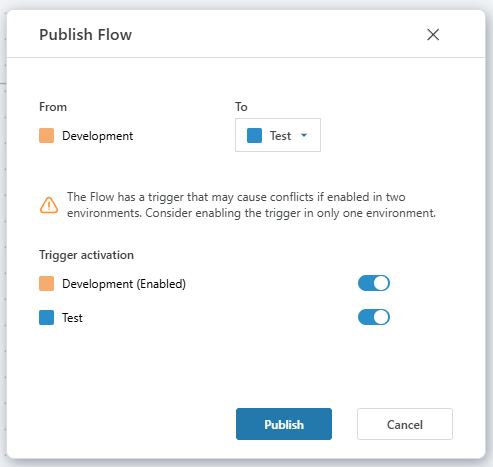Click the Publish Flow dialog title
This screenshot has width=493, height=467.
coord(86,35)
